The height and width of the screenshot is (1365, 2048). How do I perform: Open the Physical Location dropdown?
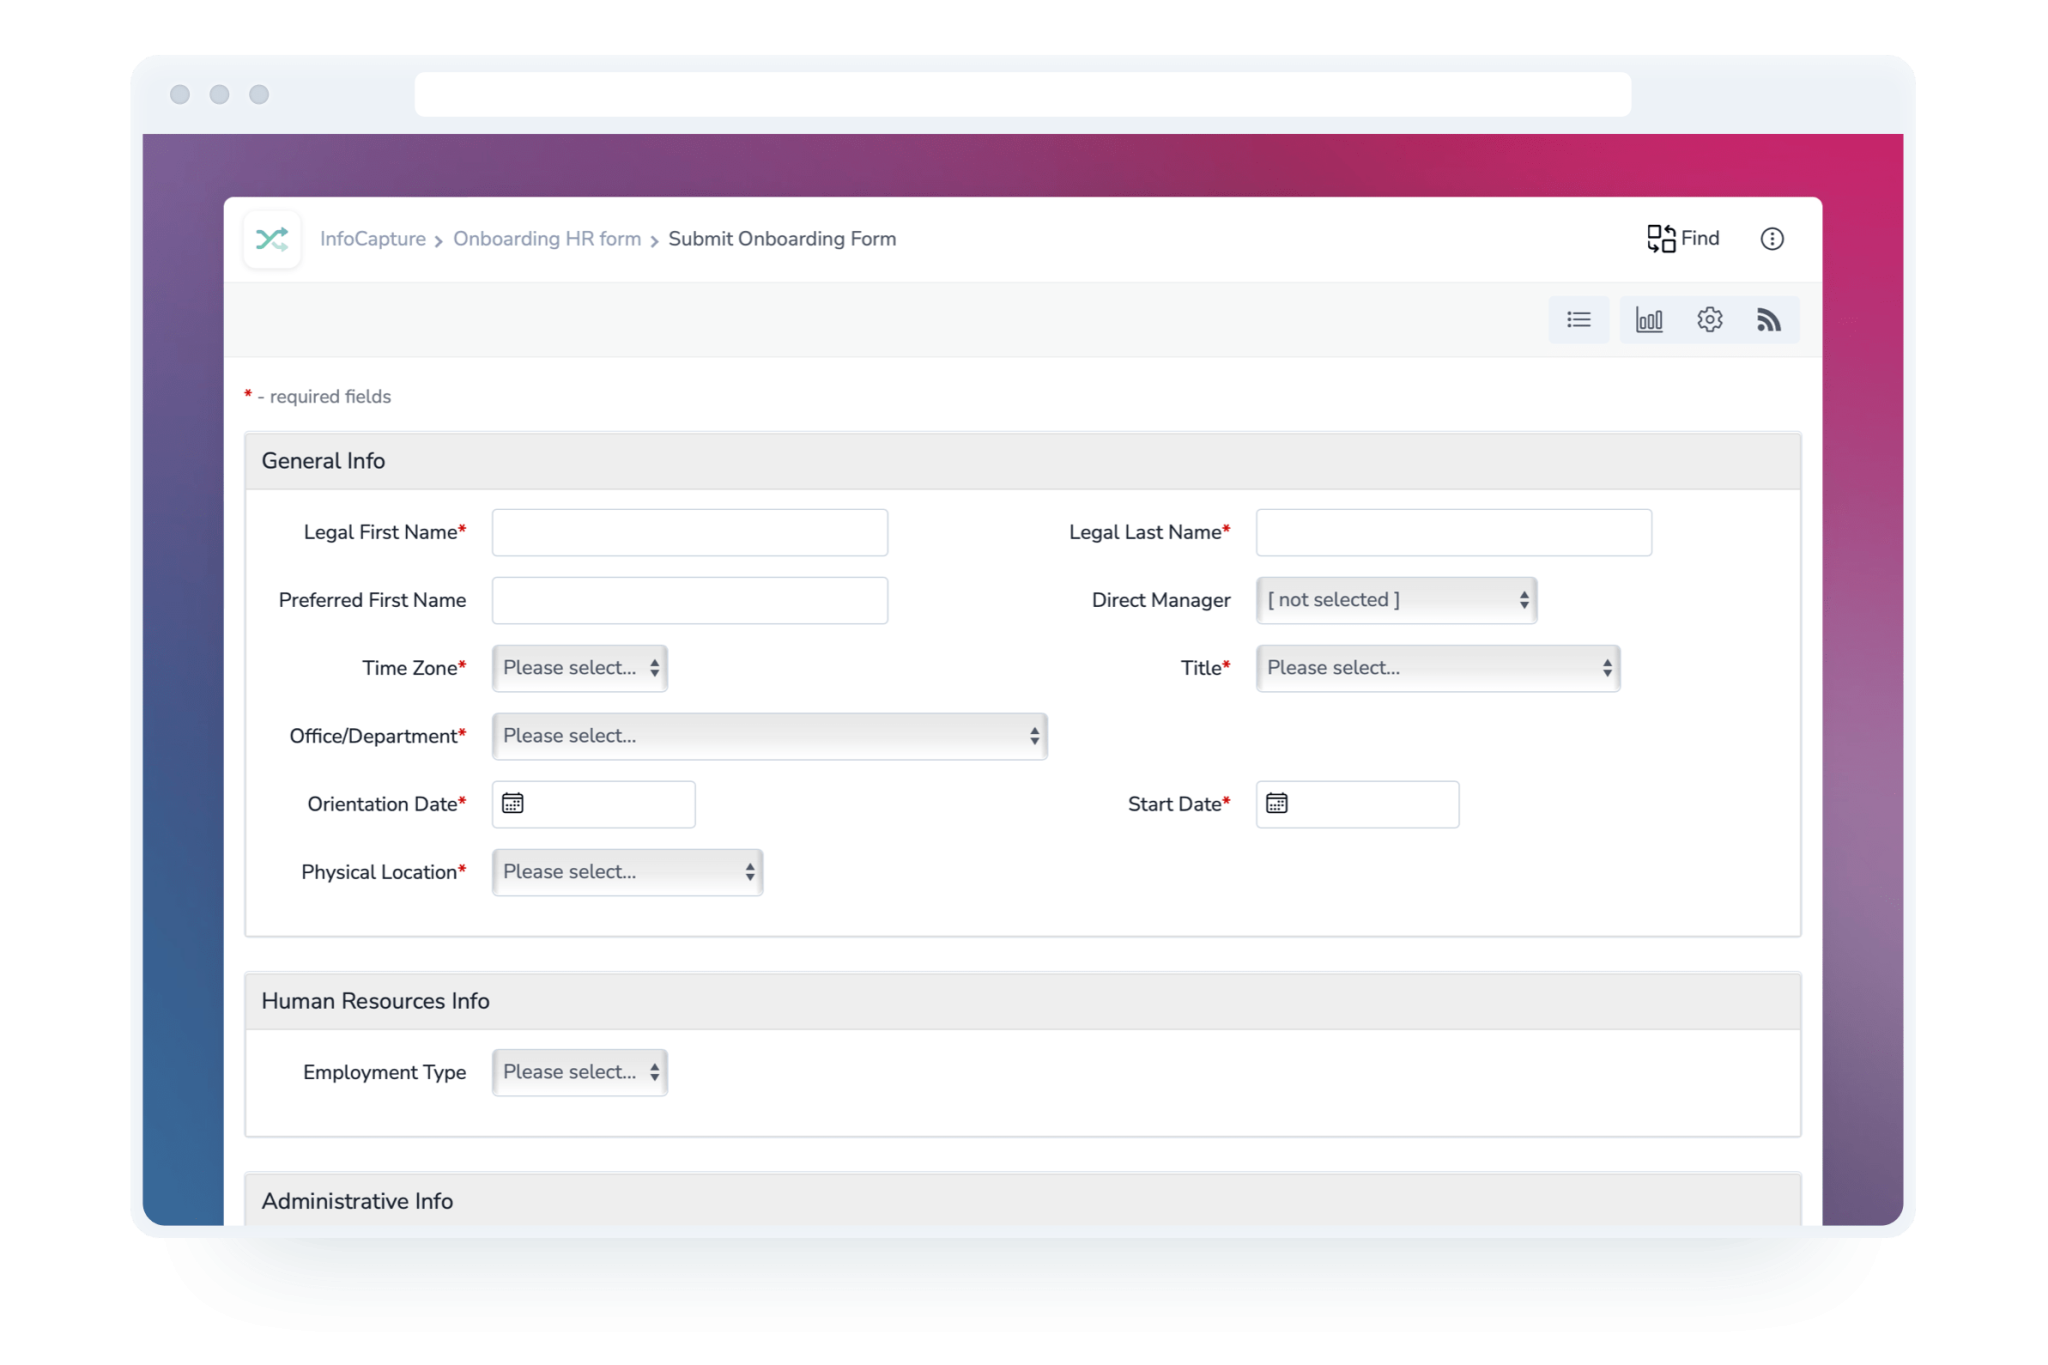point(626,871)
